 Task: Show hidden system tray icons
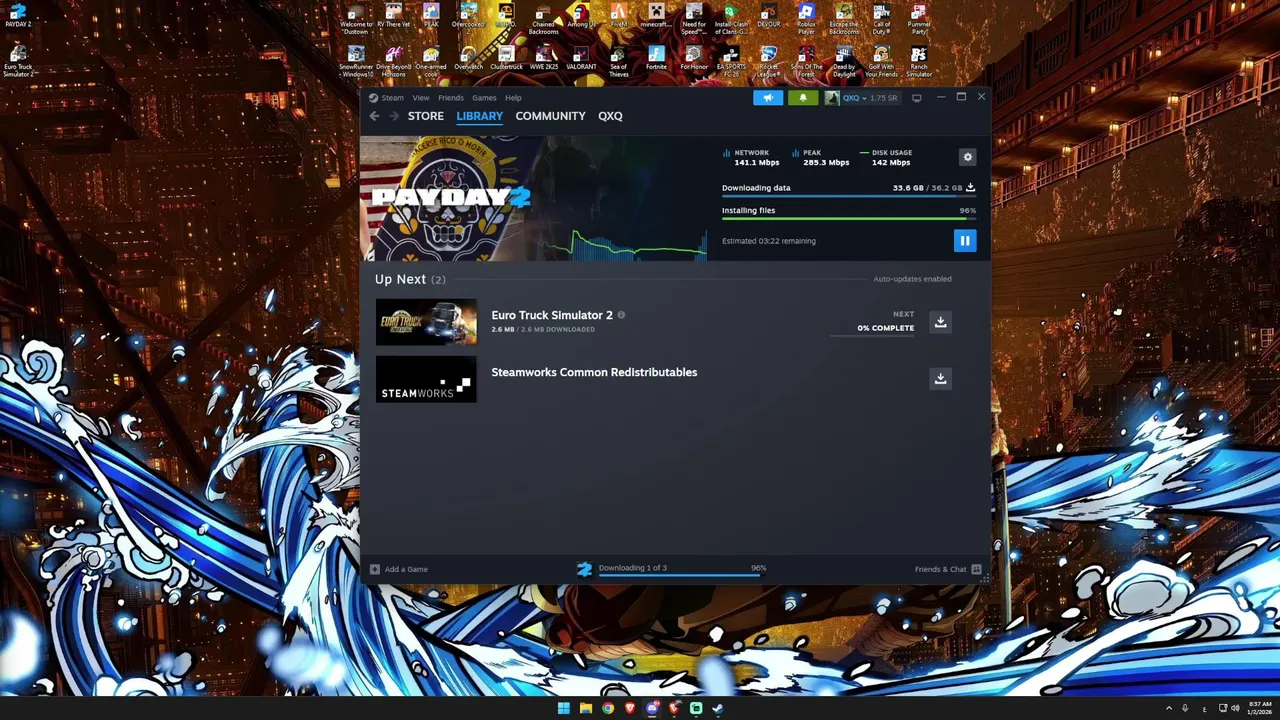pyautogui.click(x=1169, y=708)
